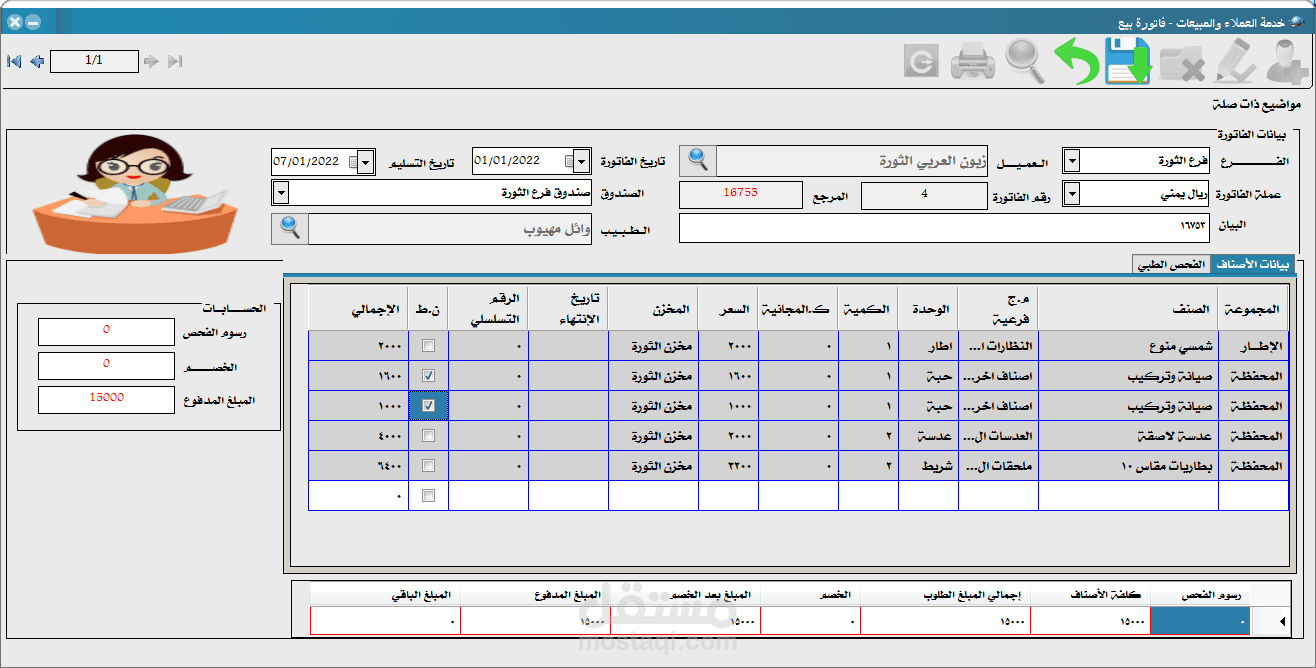Open the عملة الفاتورة currency dropdown
This screenshot has height=668, width=1316.
[x=1070, y=194]
